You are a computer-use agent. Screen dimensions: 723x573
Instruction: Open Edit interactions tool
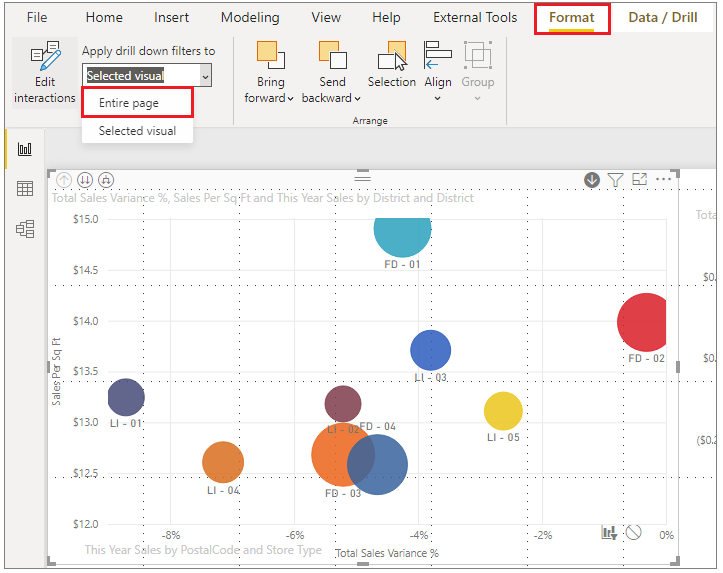[x=45, y=73]
